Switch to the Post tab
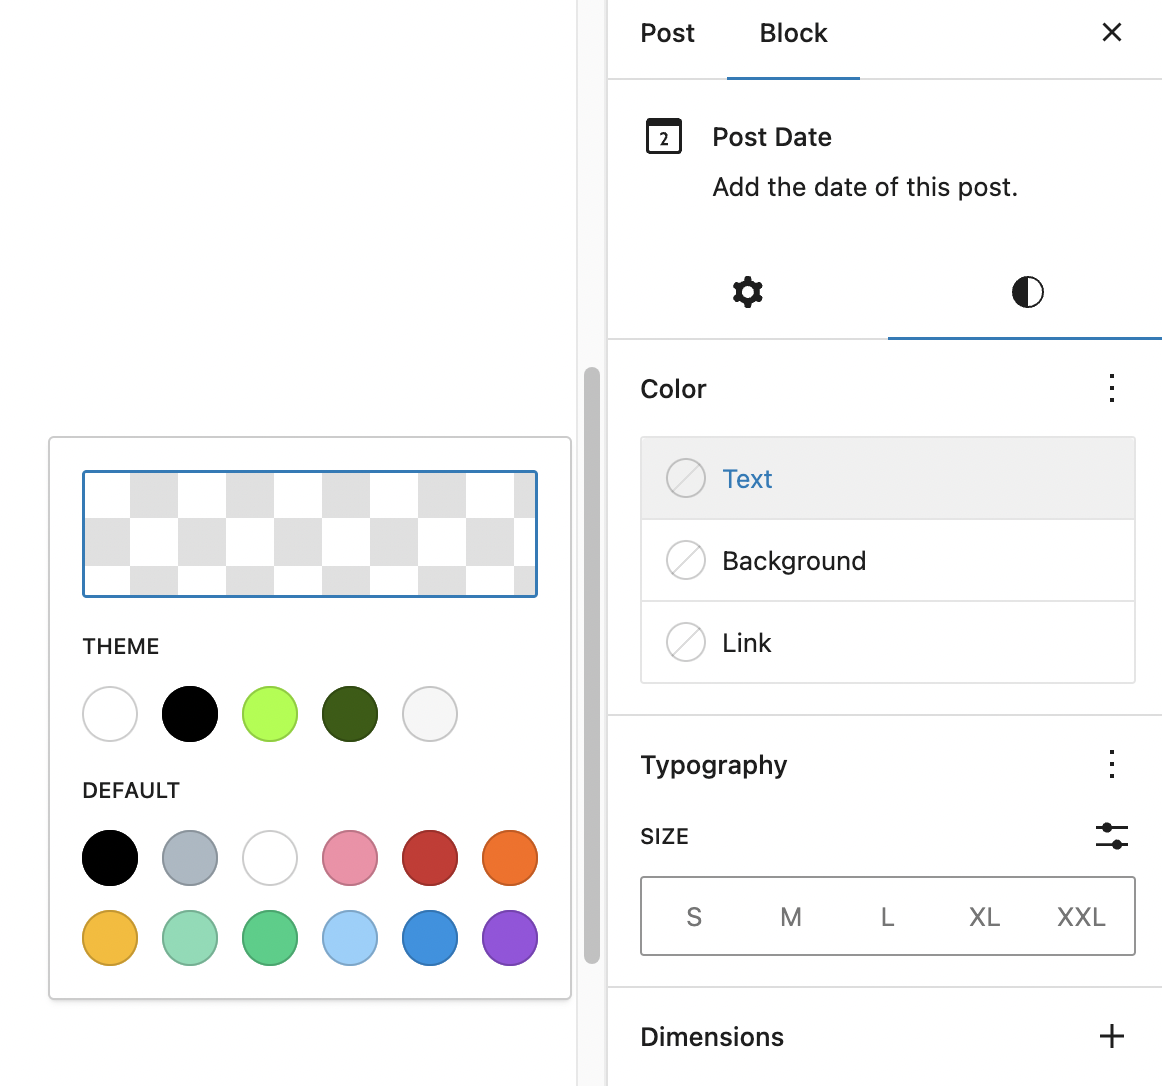The width and height of the screenshot is (1162, 1086). click(667, 33)
